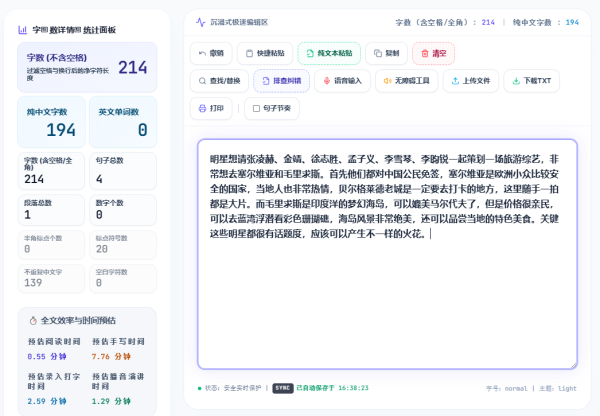Screen dimensions: 600x416
Task: Click the 撤销 undo button
Action: click(211, 53)
